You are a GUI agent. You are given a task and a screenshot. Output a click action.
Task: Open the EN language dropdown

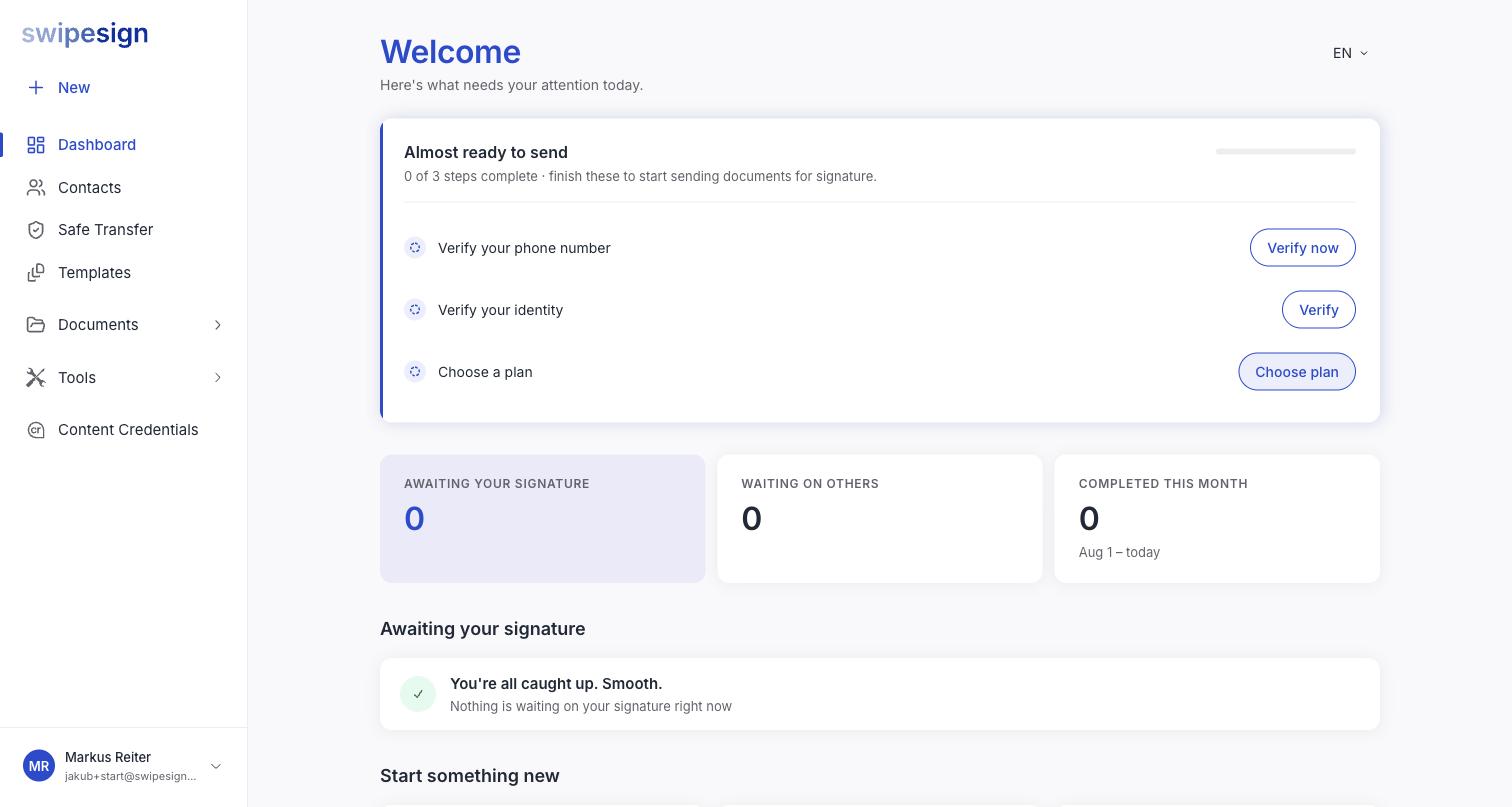click(1350, 53)
